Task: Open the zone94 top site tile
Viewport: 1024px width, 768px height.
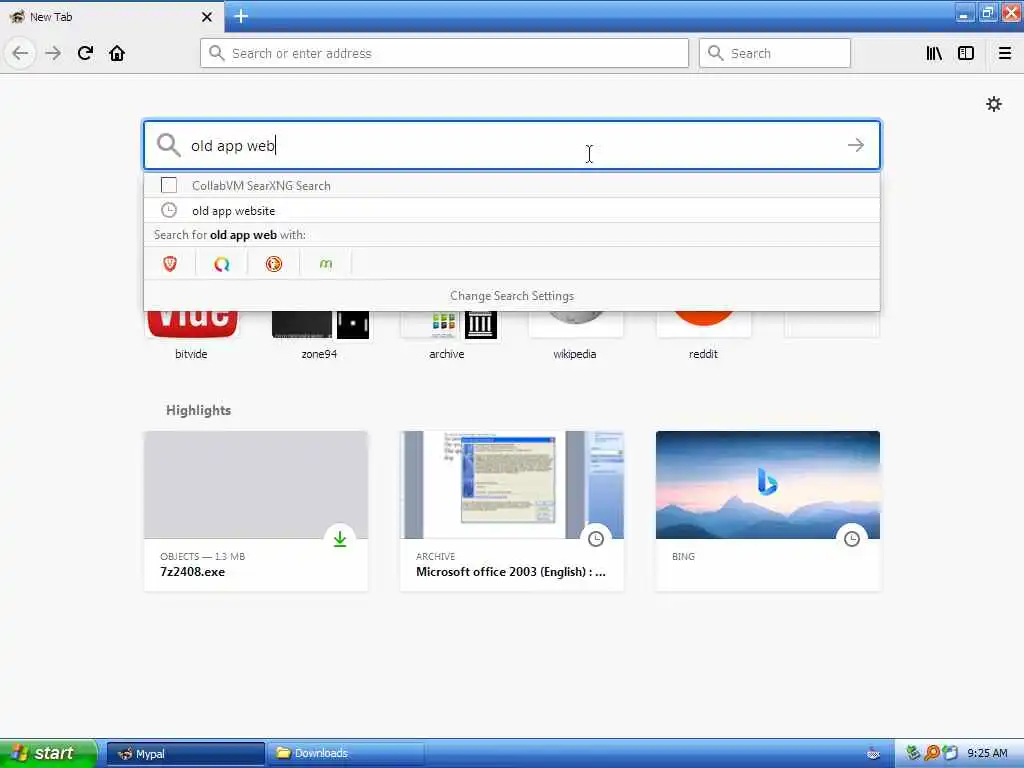Action: (319, 334)
